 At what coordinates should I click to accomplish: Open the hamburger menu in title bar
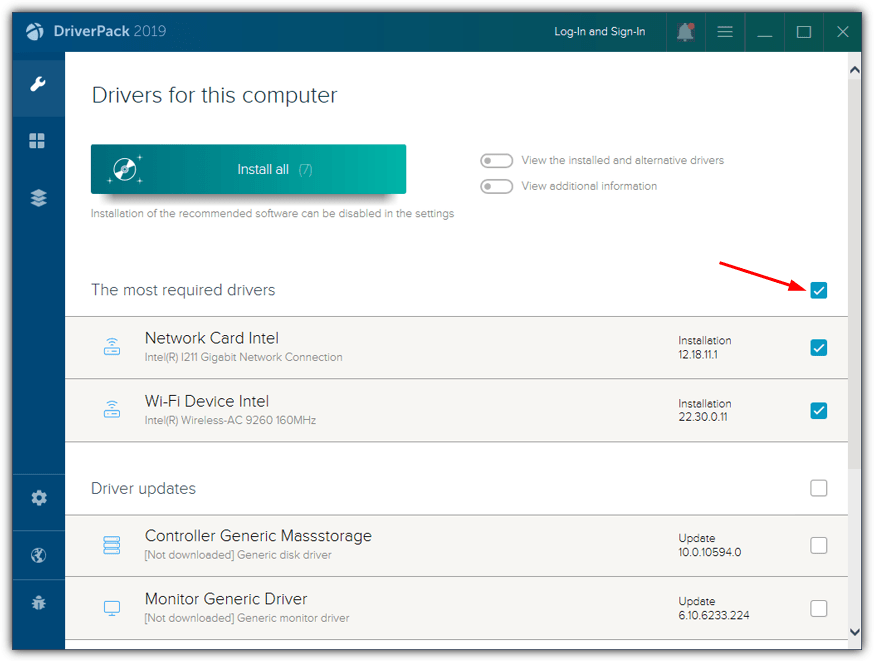(725, 31)
